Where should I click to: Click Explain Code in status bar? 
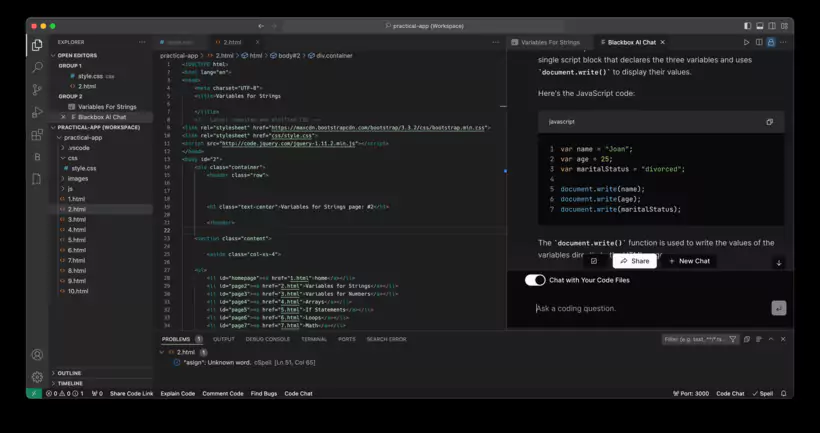178,394
